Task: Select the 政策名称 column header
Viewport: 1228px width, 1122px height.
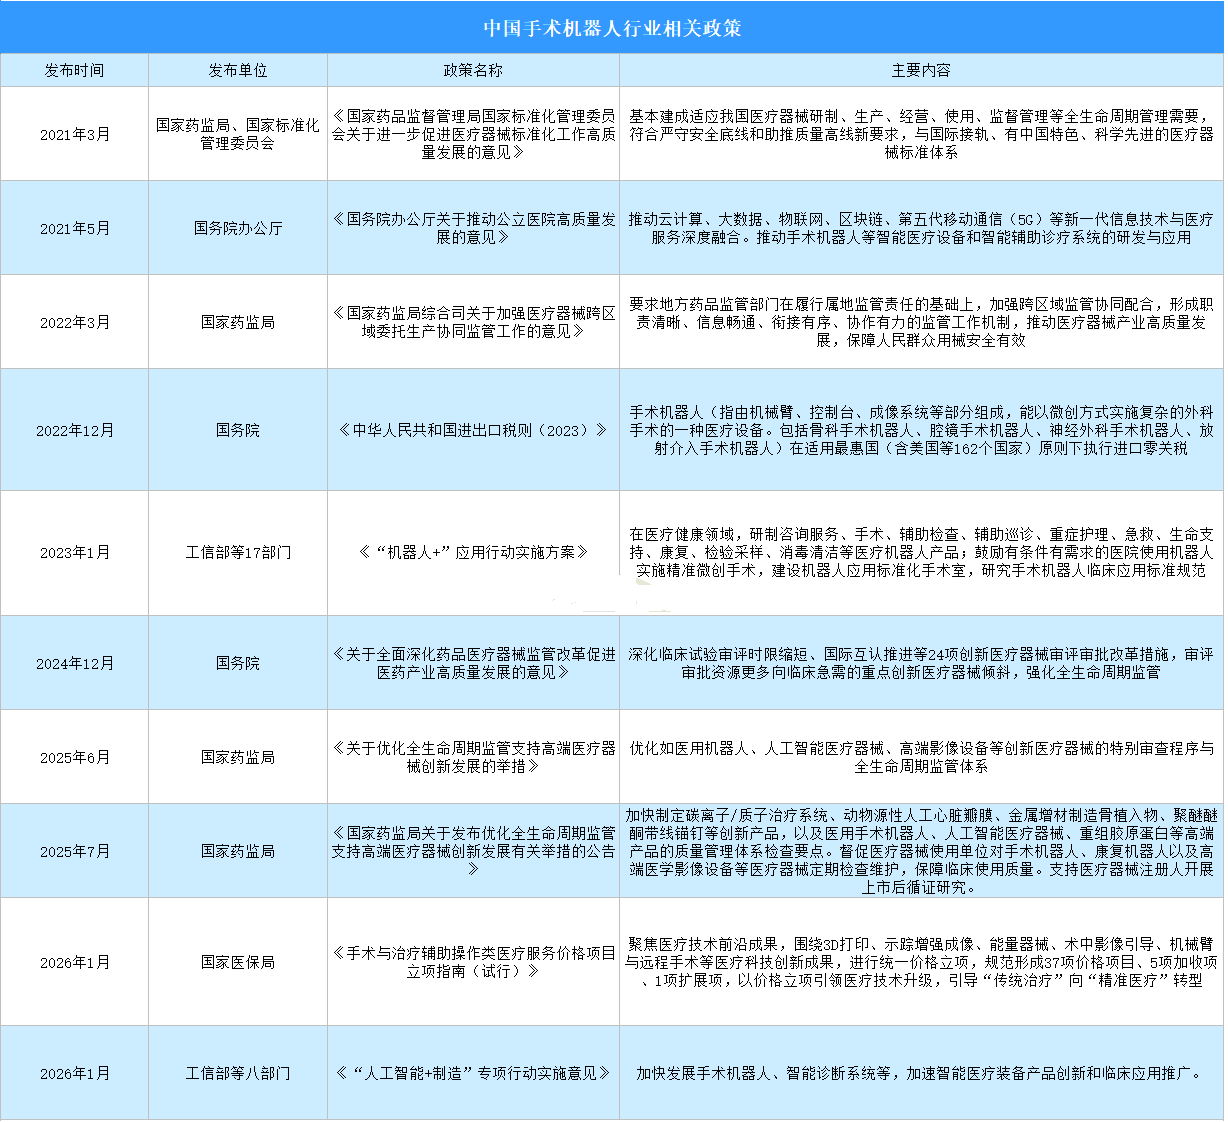Action: pos(473,70)
